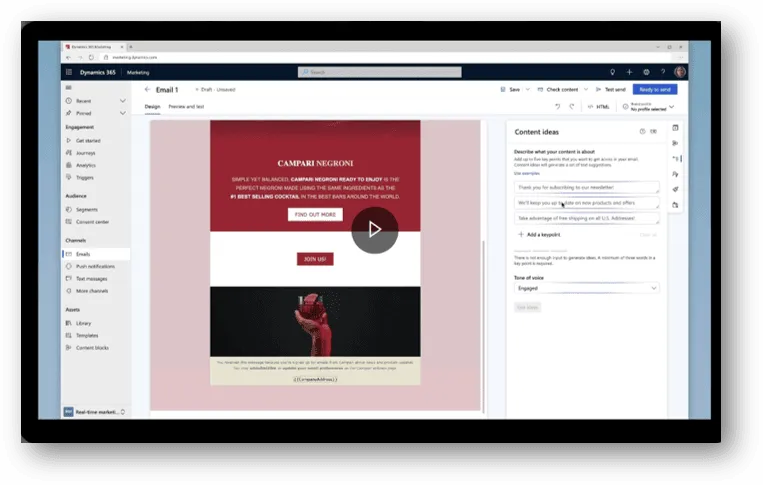Click the lightbulb icon in the header
The width and height of the screenshot is (763, 485).
point(612,72)
